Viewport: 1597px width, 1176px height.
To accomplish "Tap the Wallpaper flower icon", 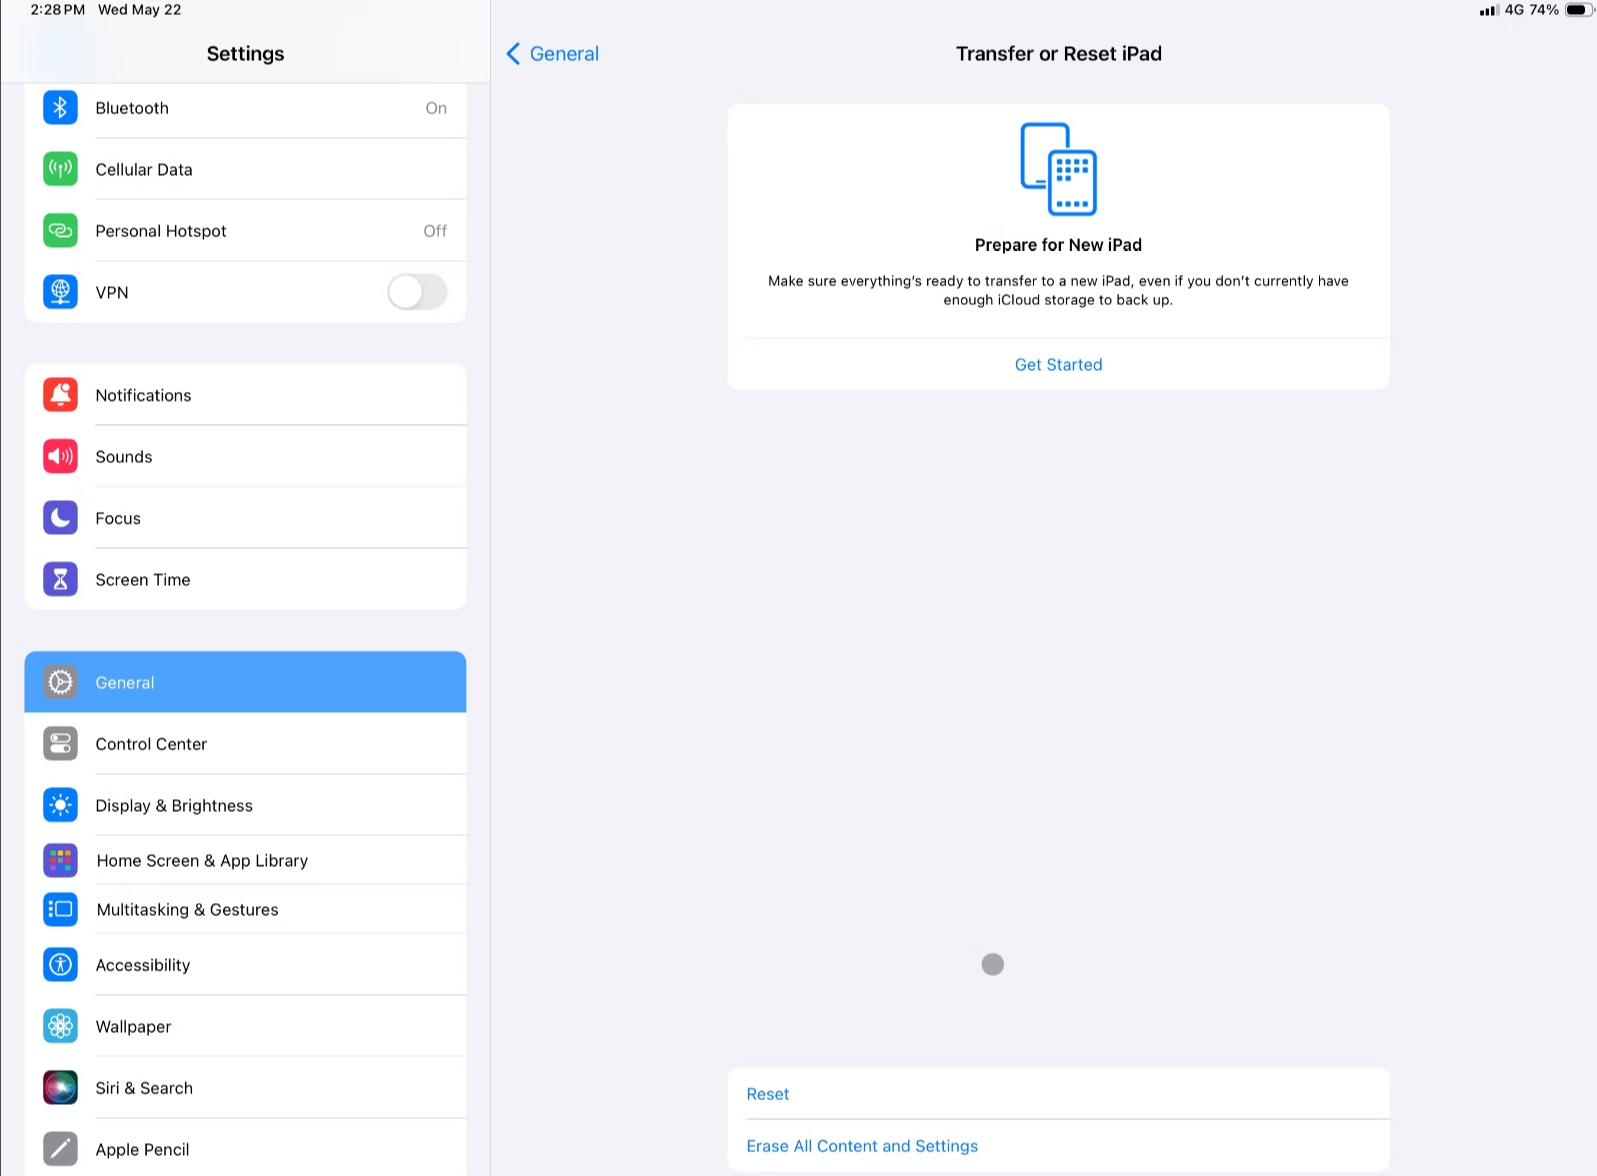I will [60, 1026].
